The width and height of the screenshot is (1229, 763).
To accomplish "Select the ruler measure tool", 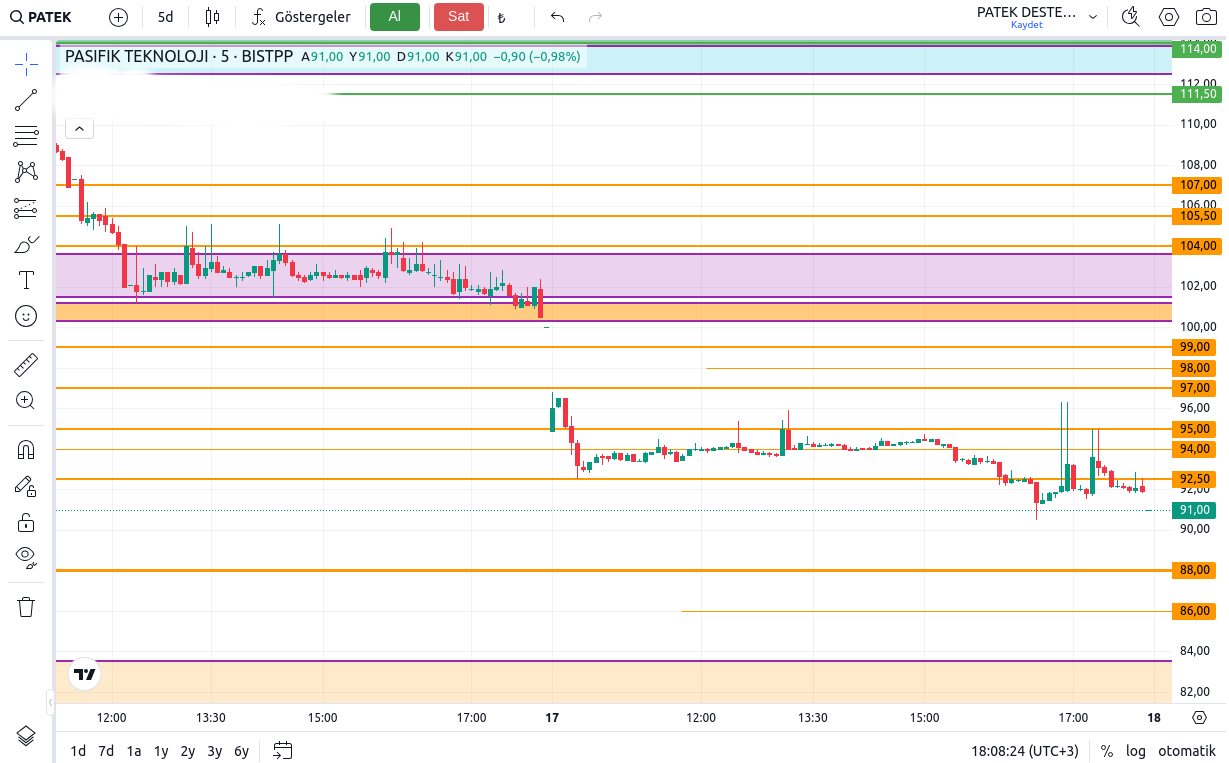I will pos(26,364).
